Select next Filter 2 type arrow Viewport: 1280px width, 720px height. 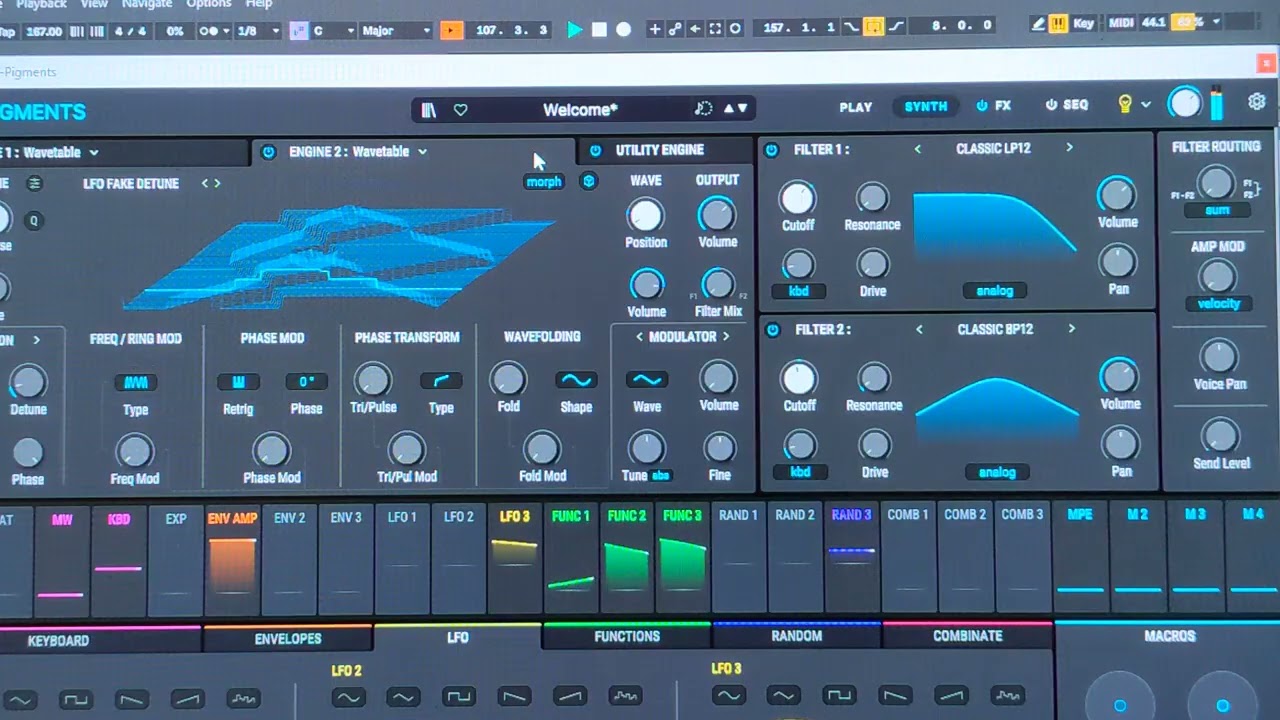click(x=1071, y=329)
